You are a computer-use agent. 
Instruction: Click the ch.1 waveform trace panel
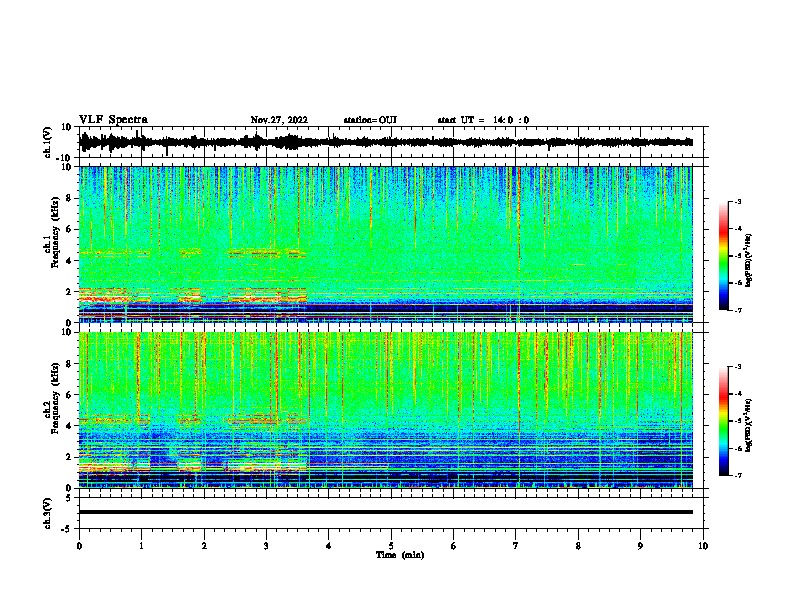[391, 142]
